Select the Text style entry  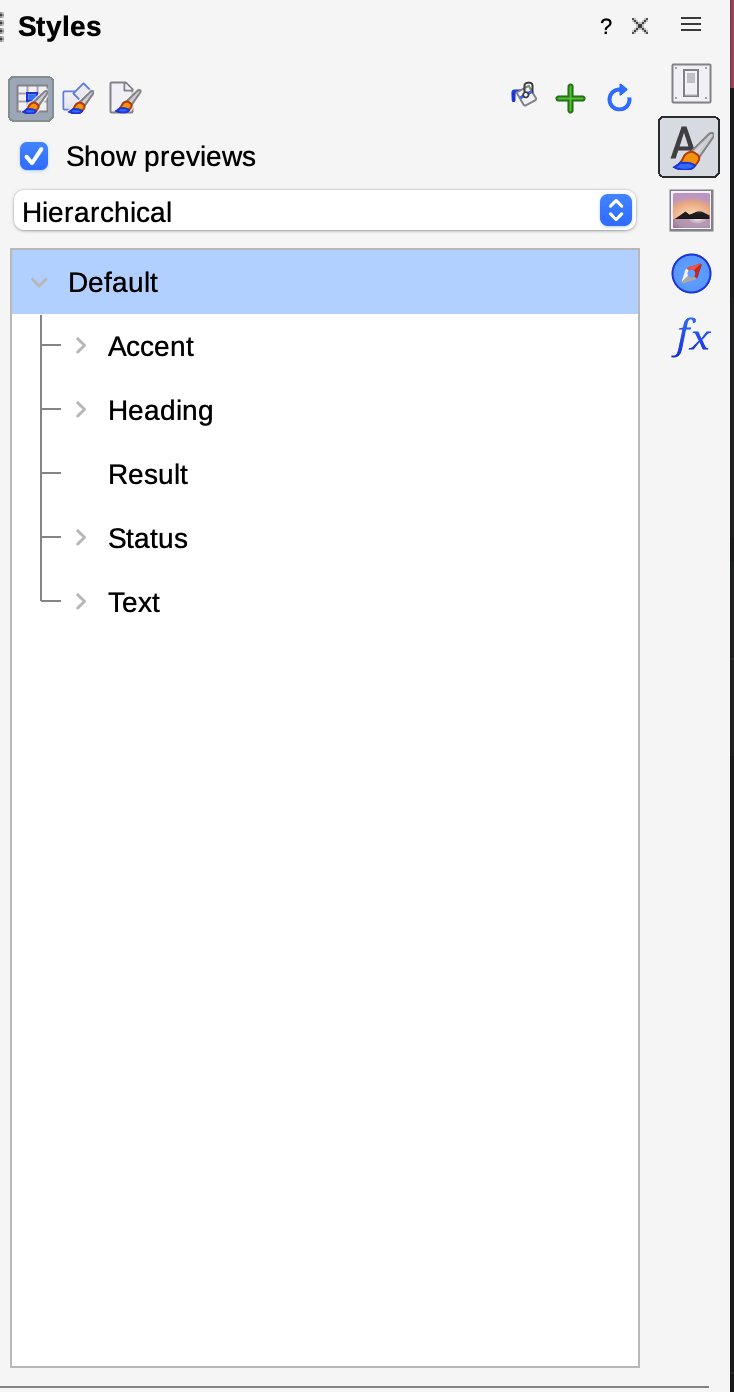click(134, 603)
